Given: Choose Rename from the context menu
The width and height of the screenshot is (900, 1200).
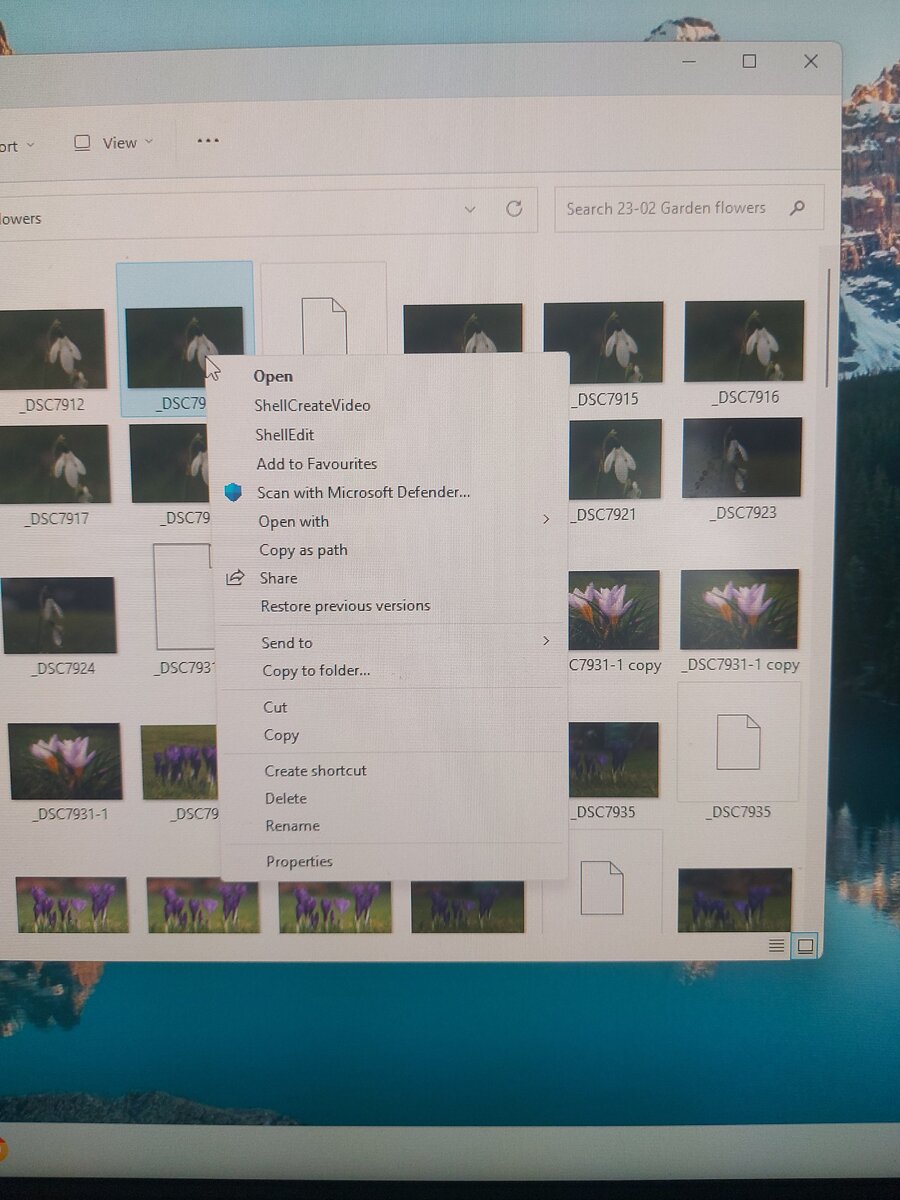Looking at the screenshot, I should (x=292, y=825).
